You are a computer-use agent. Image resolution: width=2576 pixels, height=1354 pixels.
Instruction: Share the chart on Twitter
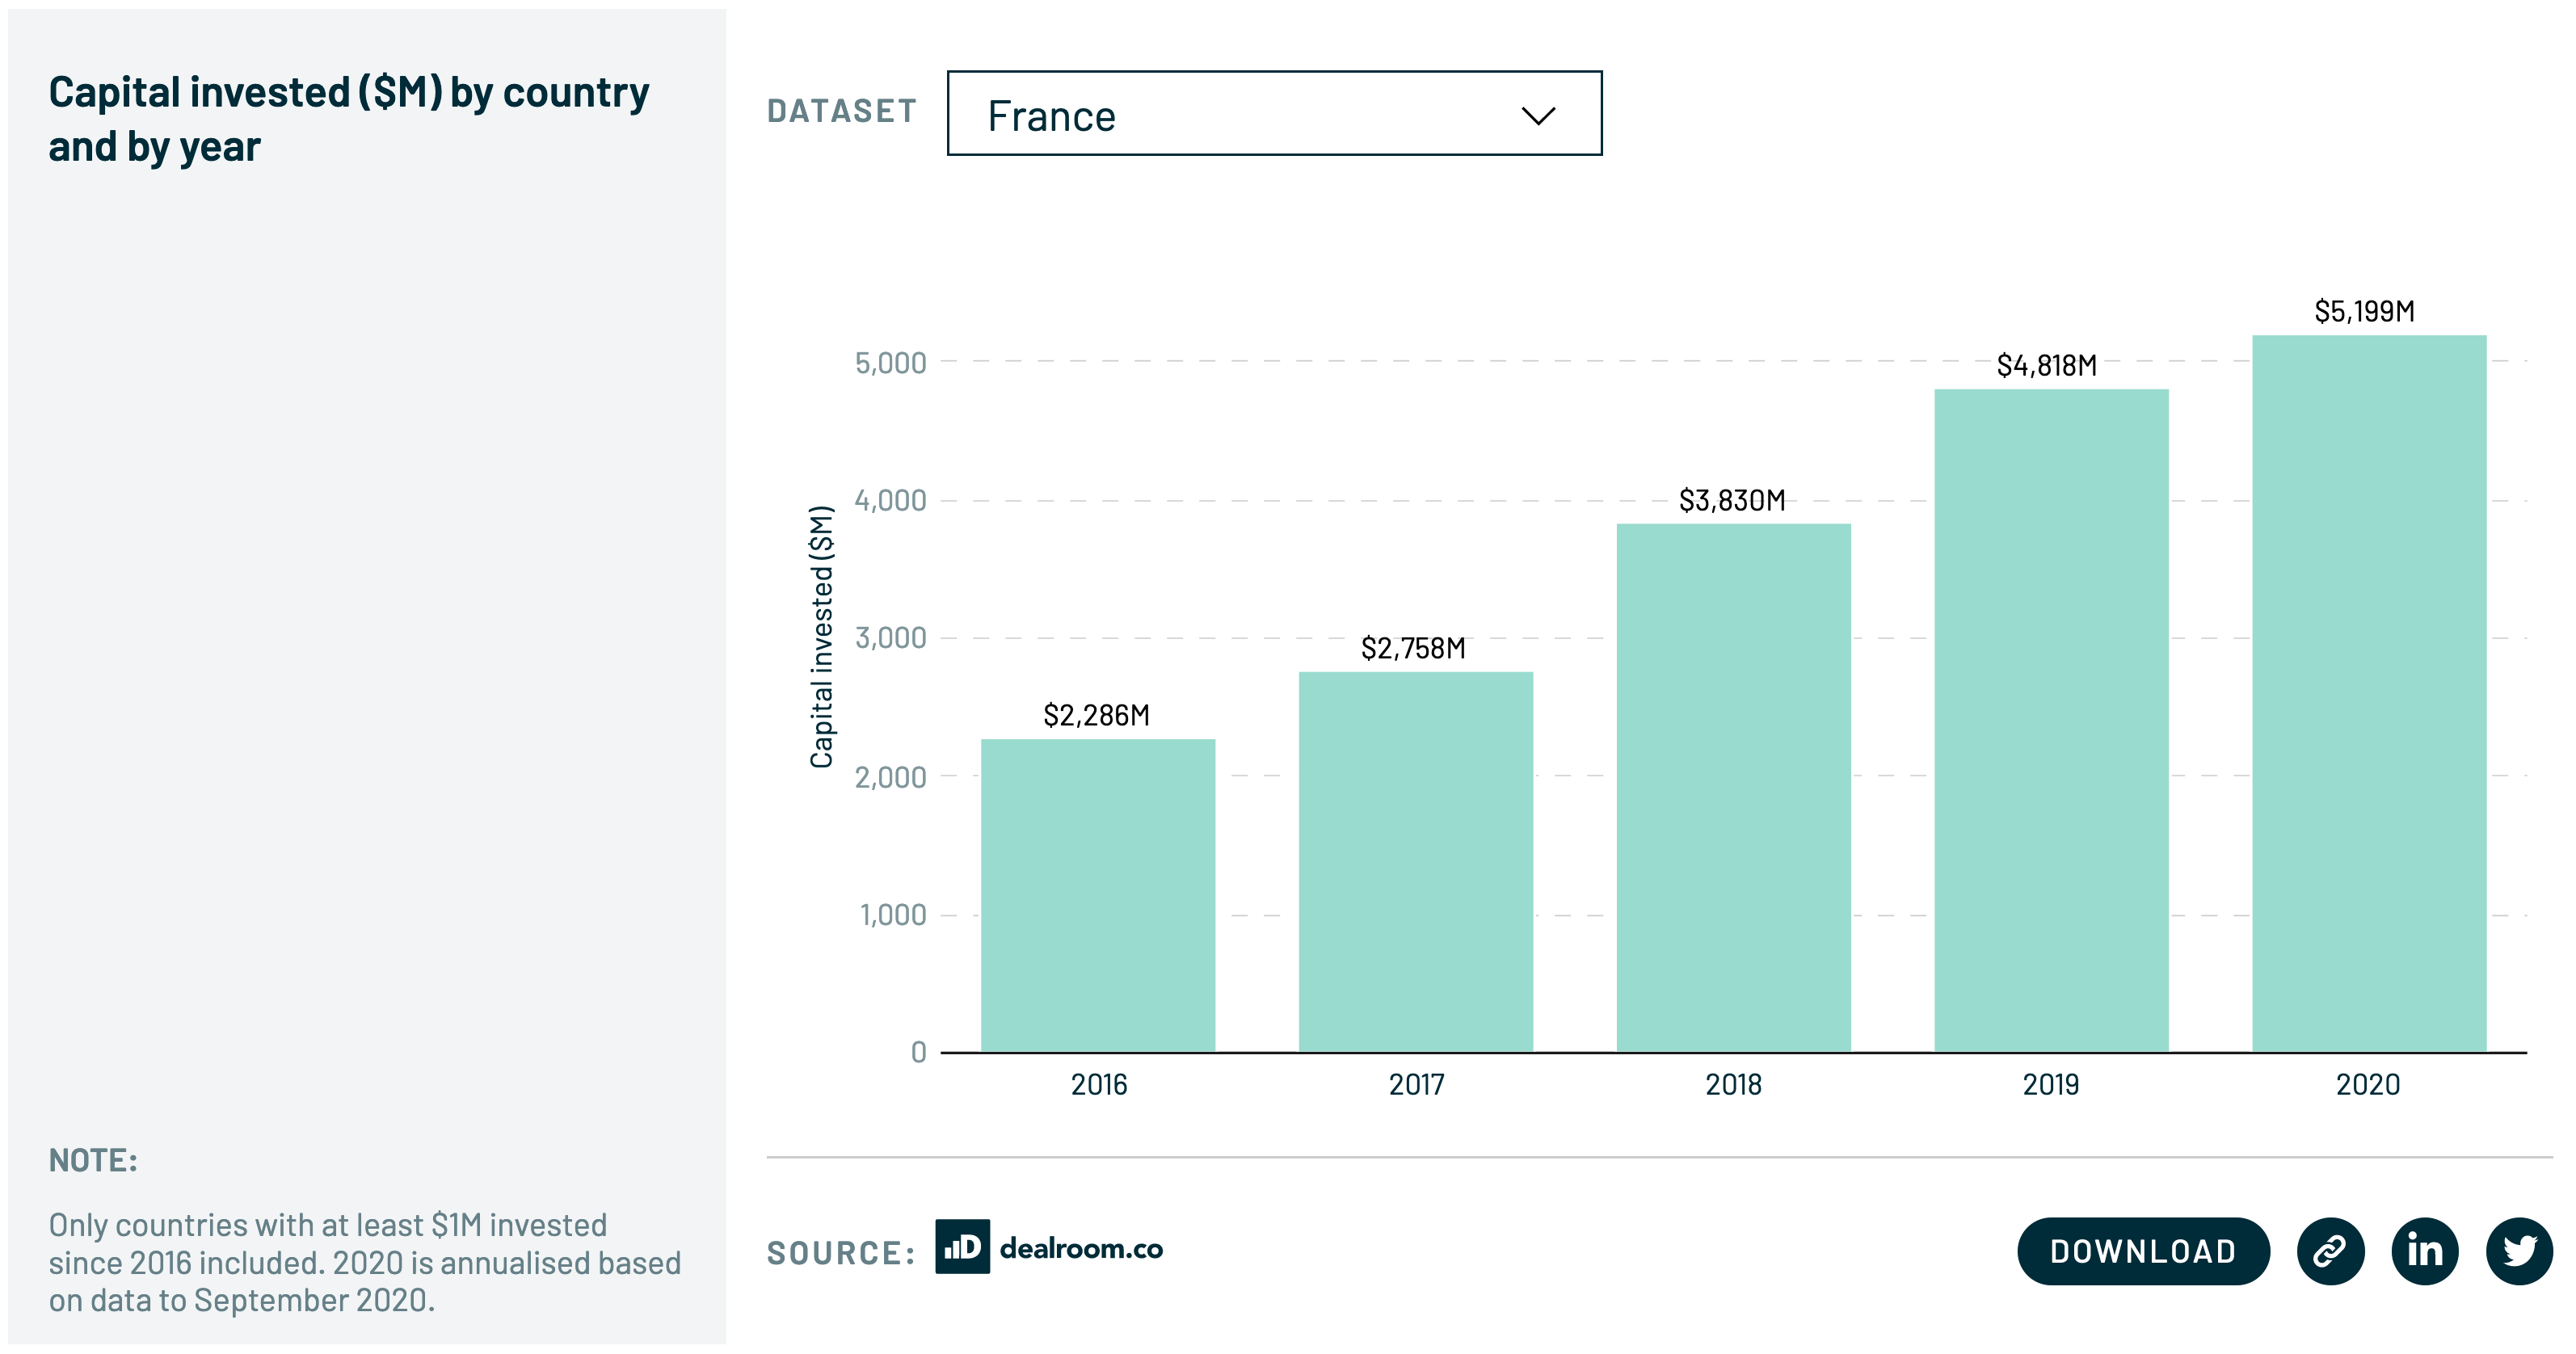[2518, 1251]
